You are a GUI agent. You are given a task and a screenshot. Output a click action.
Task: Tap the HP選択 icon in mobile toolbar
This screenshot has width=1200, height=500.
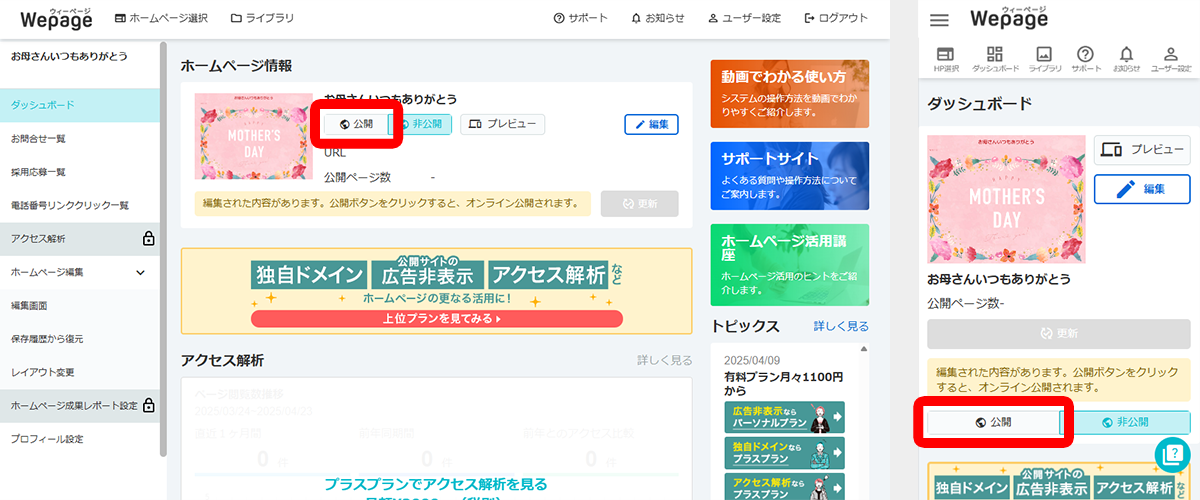tap(945, 58)
